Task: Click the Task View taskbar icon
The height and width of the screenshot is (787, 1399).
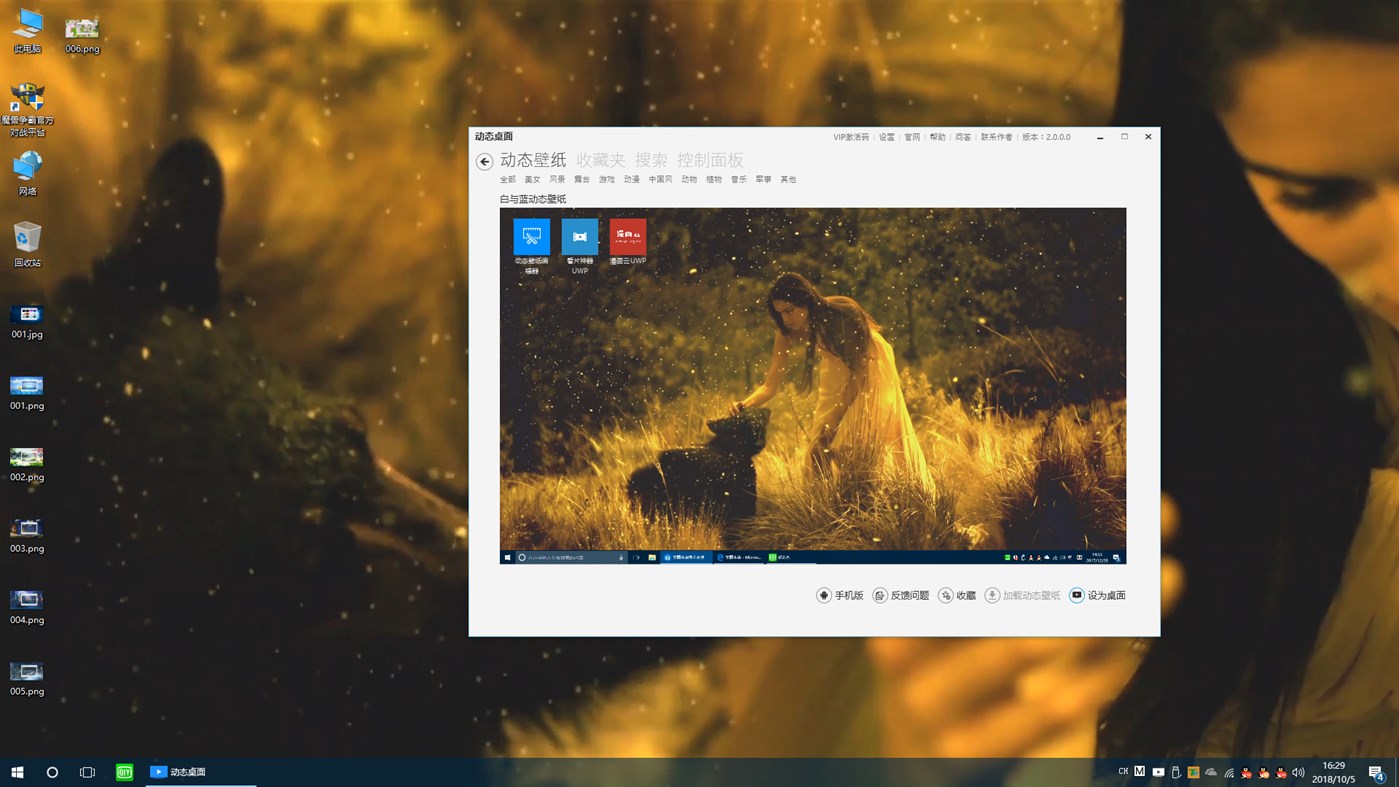Action: tap(87, 771)
